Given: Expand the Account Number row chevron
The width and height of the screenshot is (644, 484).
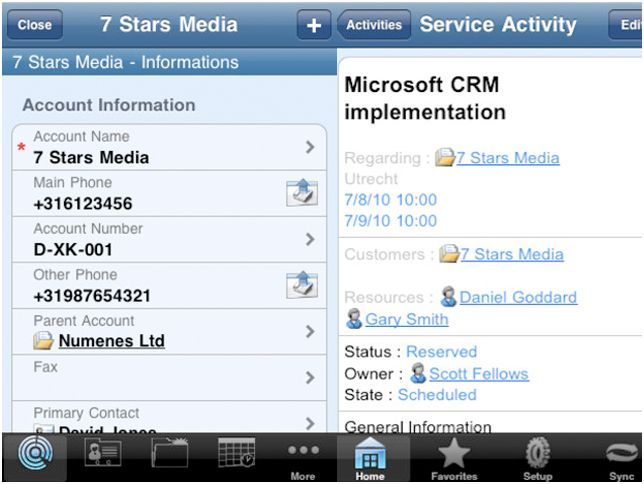Looking at the screenshot, I should tap(310, 239).
